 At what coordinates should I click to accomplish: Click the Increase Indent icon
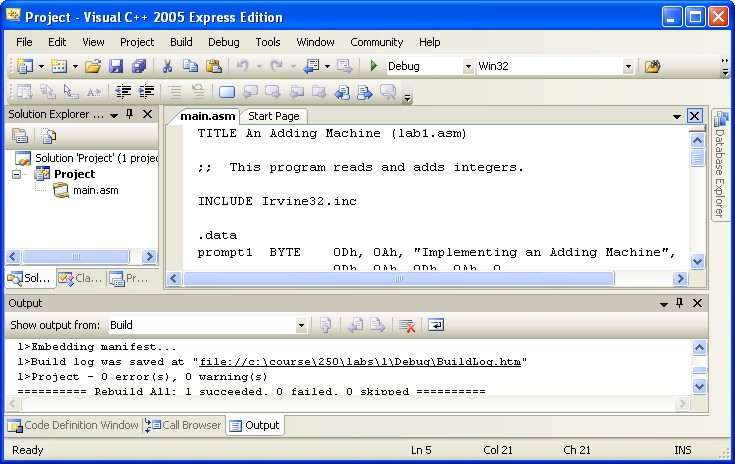(x=146, y=92)
